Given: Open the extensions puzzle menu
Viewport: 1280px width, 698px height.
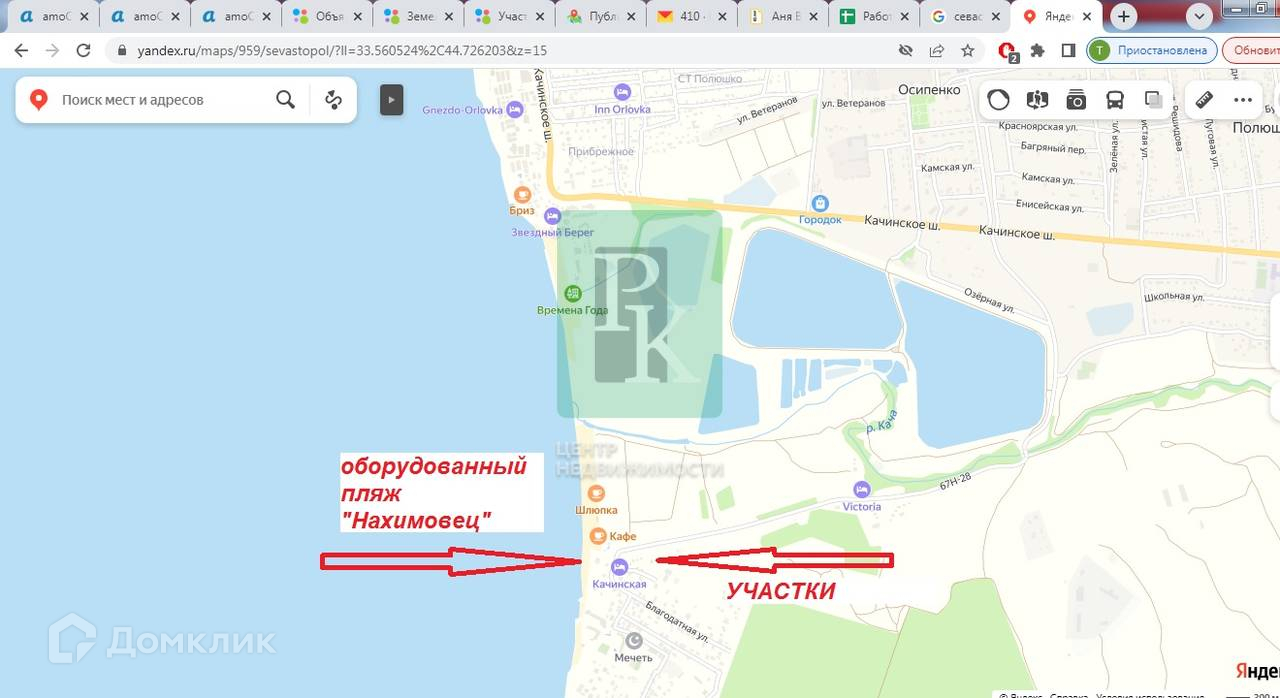Looking at the screenshot, I should click(1038, 50).
